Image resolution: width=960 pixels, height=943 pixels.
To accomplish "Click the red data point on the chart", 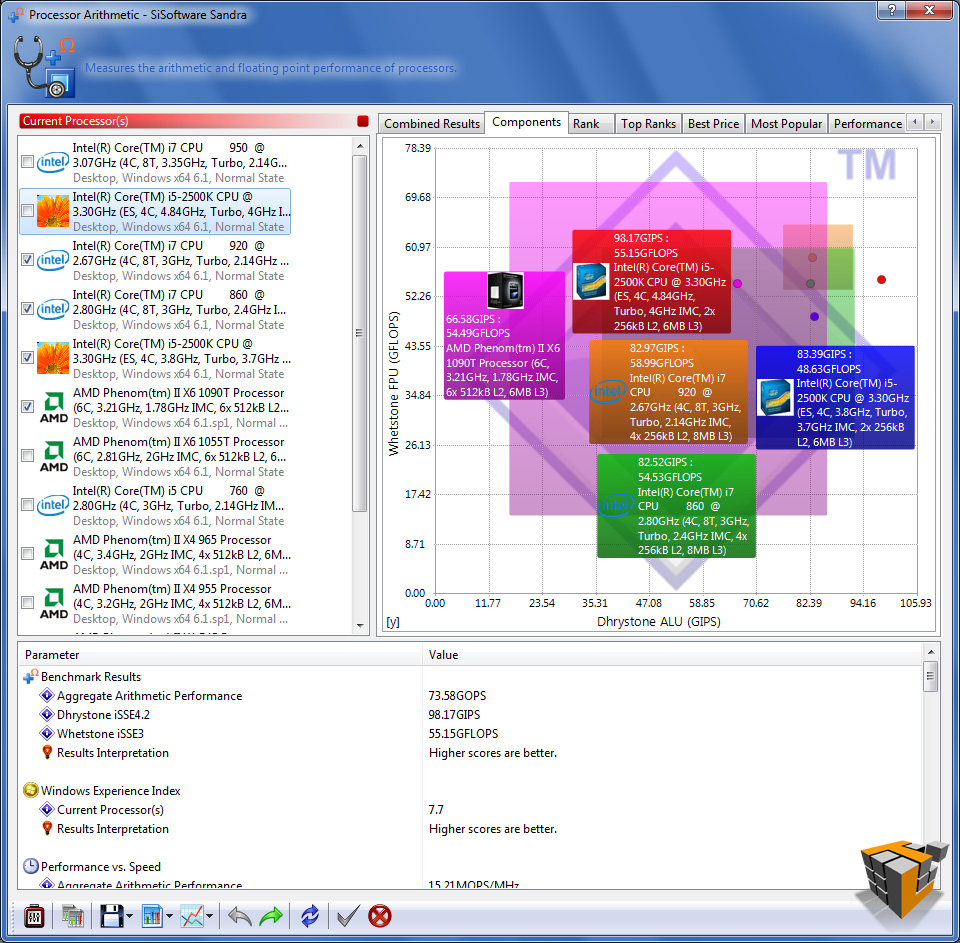I will 881,280.
